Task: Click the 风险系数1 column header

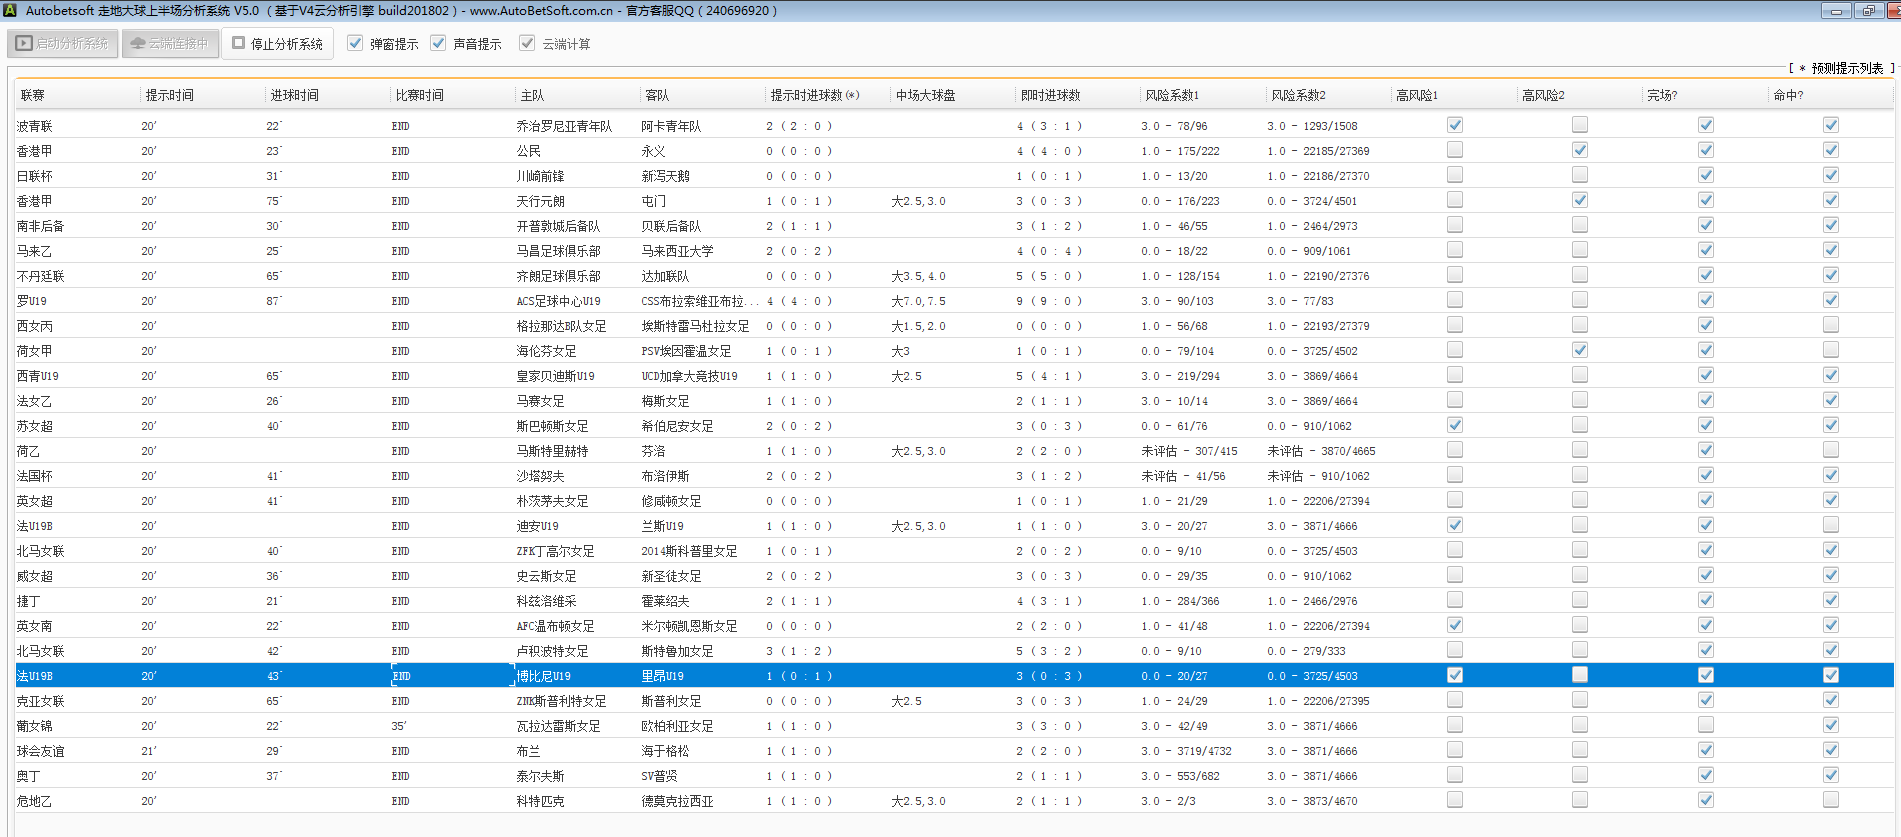Action: 1172,95
